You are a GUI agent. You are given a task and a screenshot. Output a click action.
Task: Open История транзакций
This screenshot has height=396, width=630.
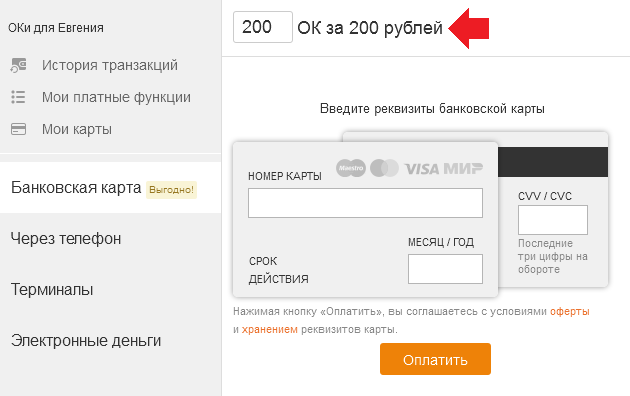[x=110, y=65]
